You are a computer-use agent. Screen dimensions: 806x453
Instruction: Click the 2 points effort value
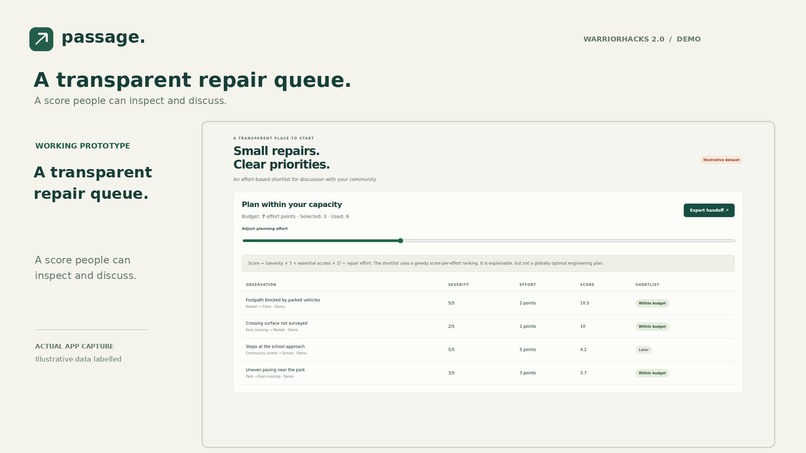click(x=527, y=303)
